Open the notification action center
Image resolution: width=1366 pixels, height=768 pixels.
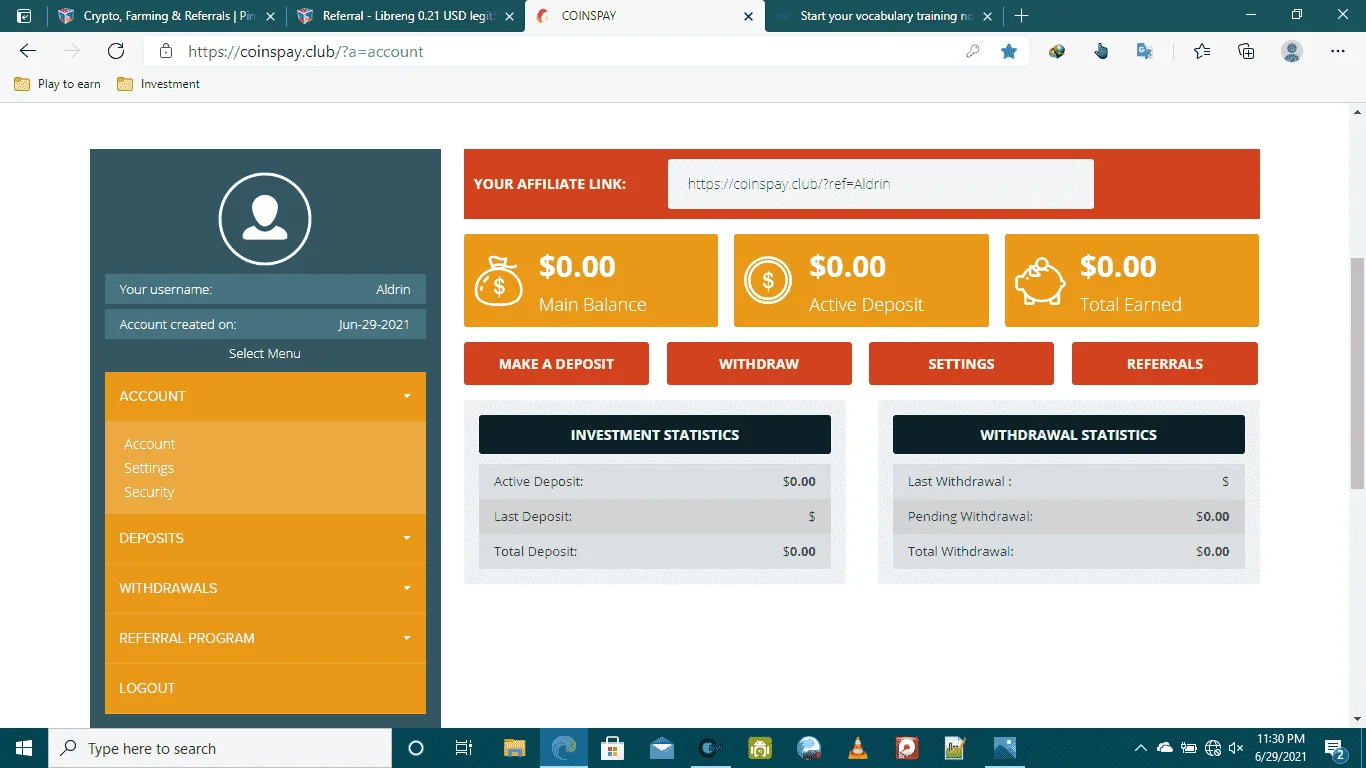1335,748
